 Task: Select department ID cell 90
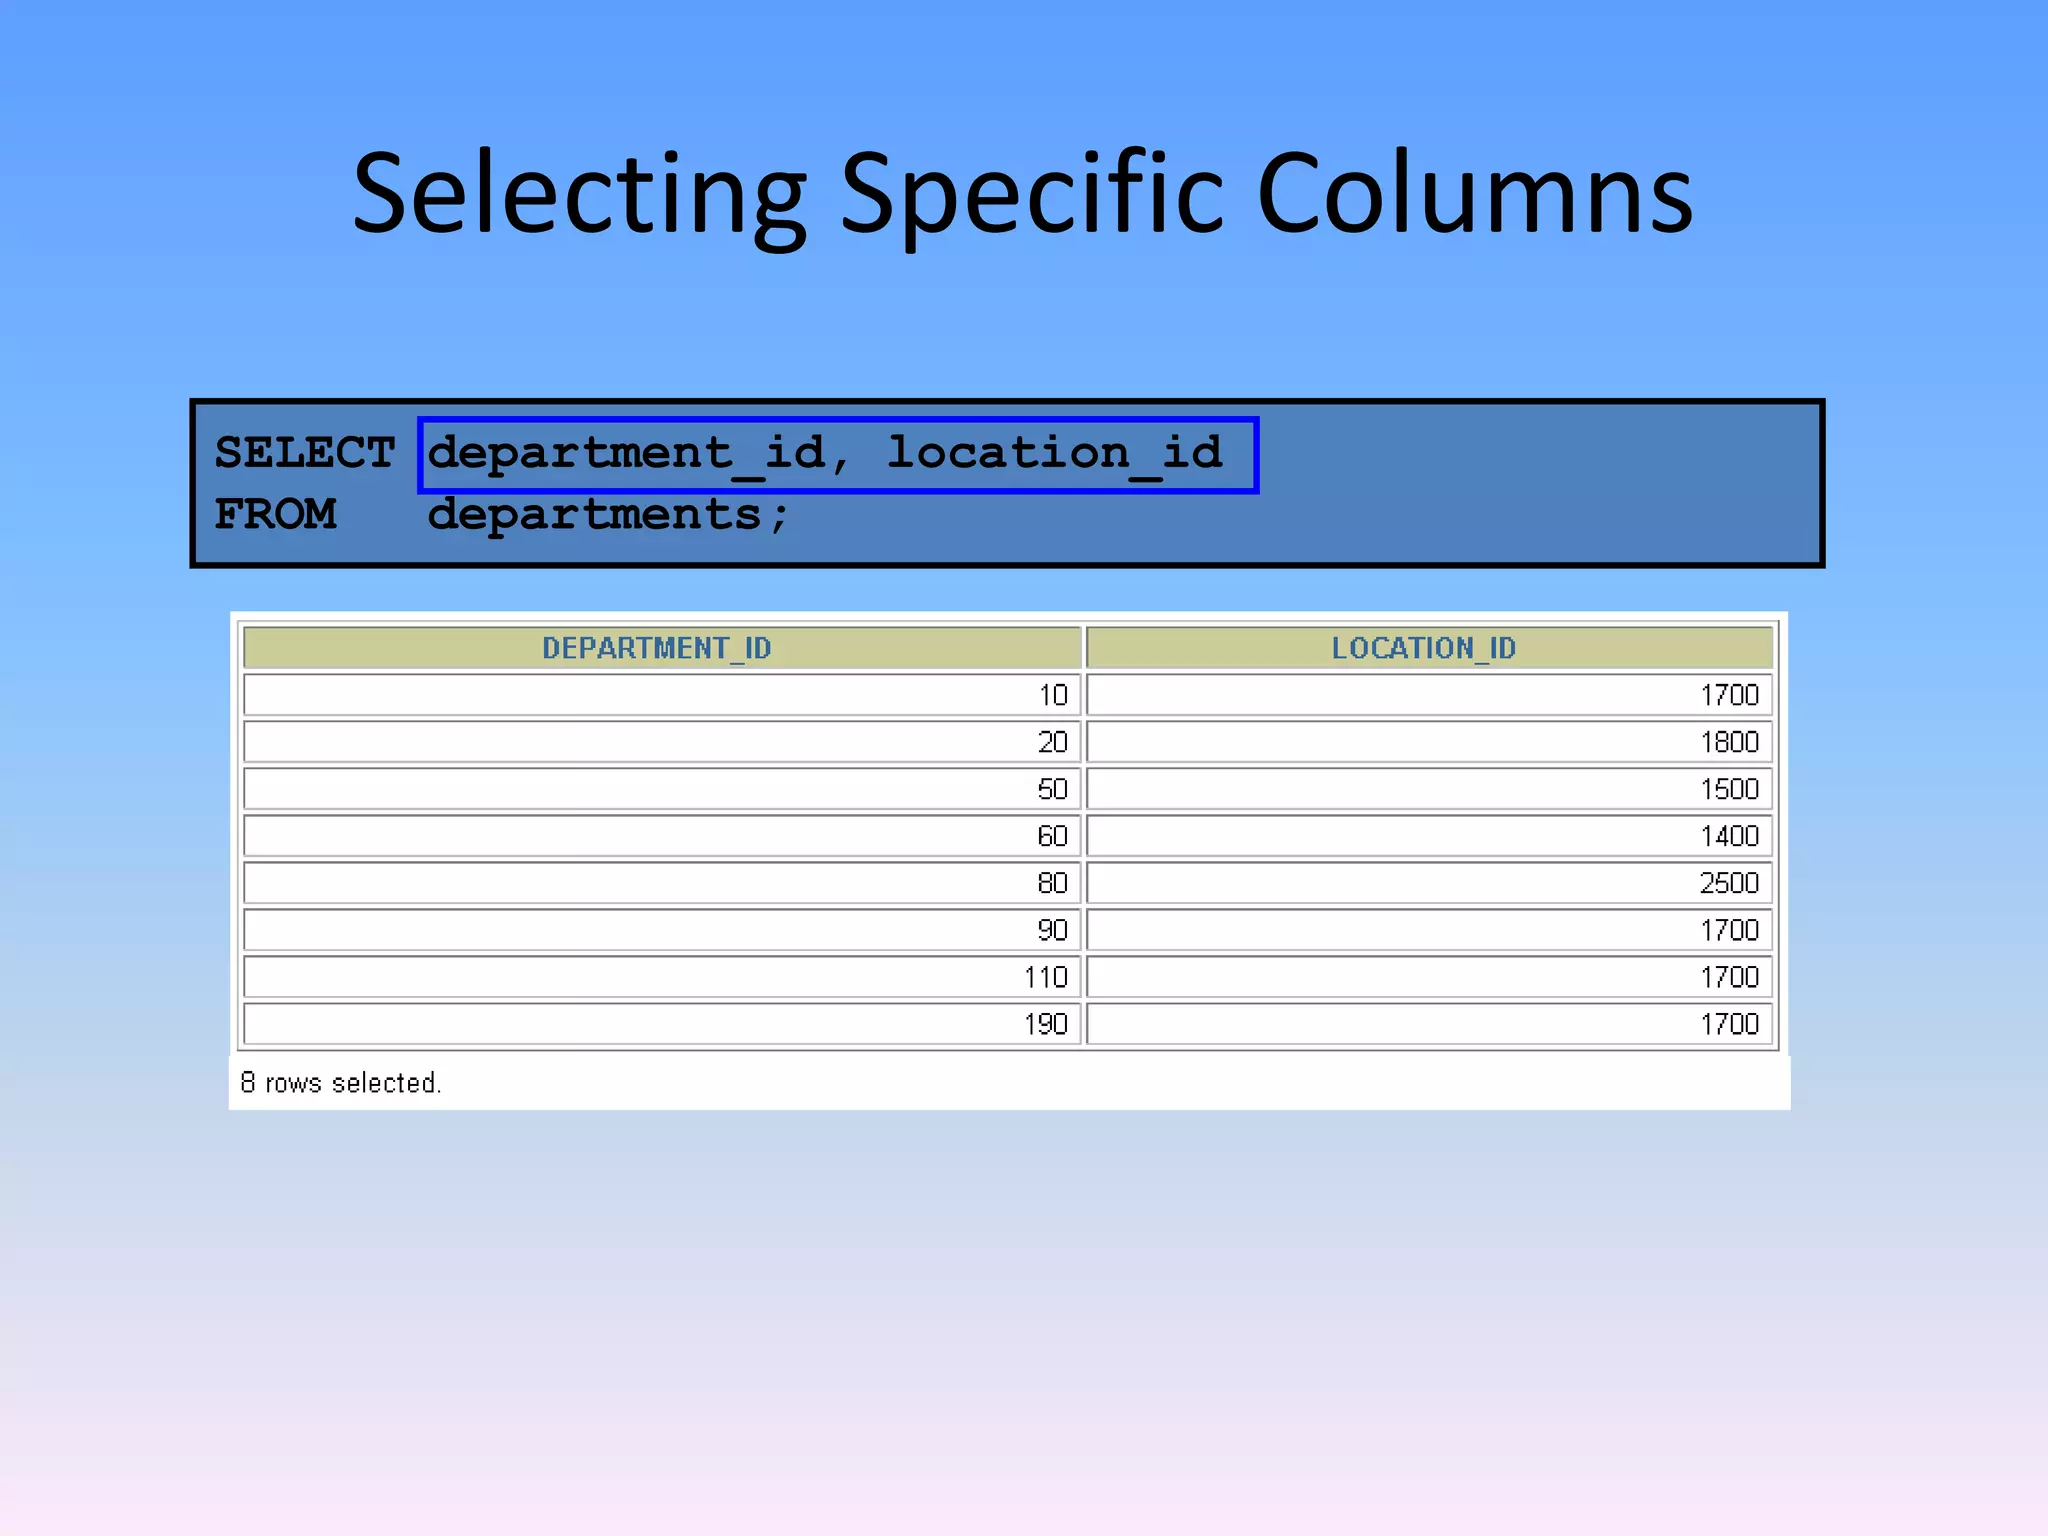[x=661, y=930]
